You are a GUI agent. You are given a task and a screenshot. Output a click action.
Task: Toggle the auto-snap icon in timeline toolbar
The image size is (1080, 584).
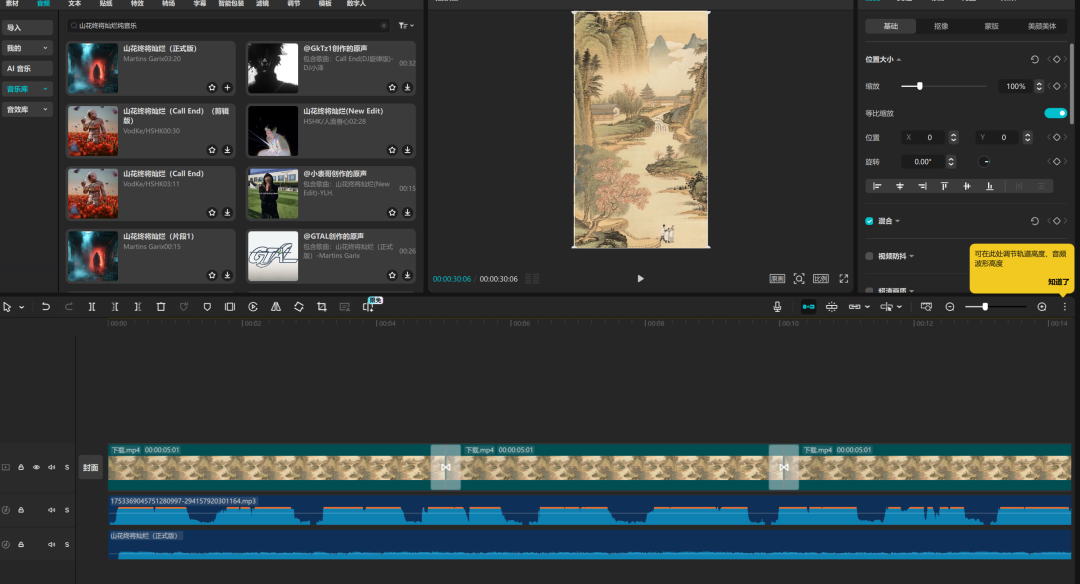[831, 307]
